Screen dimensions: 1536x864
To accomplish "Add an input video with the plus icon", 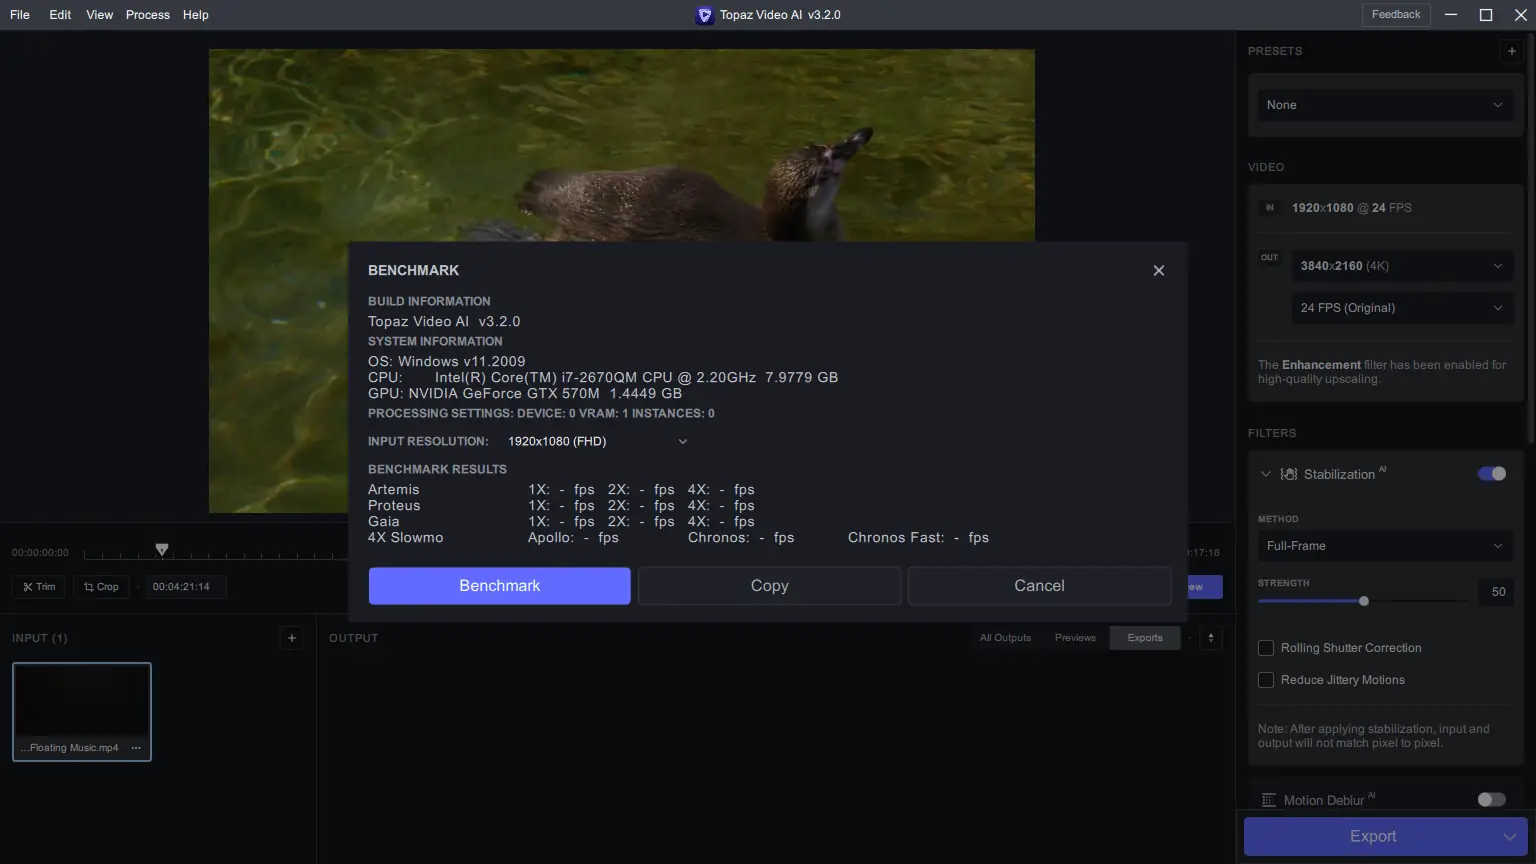I will pyautogui.click(x=292, y=638).
